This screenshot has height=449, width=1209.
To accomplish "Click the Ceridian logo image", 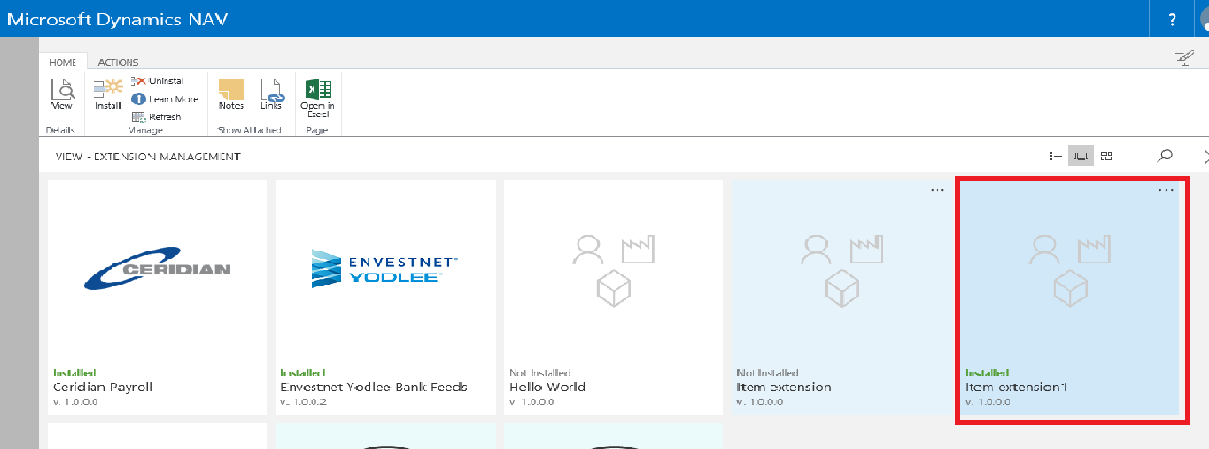I will tap(157, 269).
